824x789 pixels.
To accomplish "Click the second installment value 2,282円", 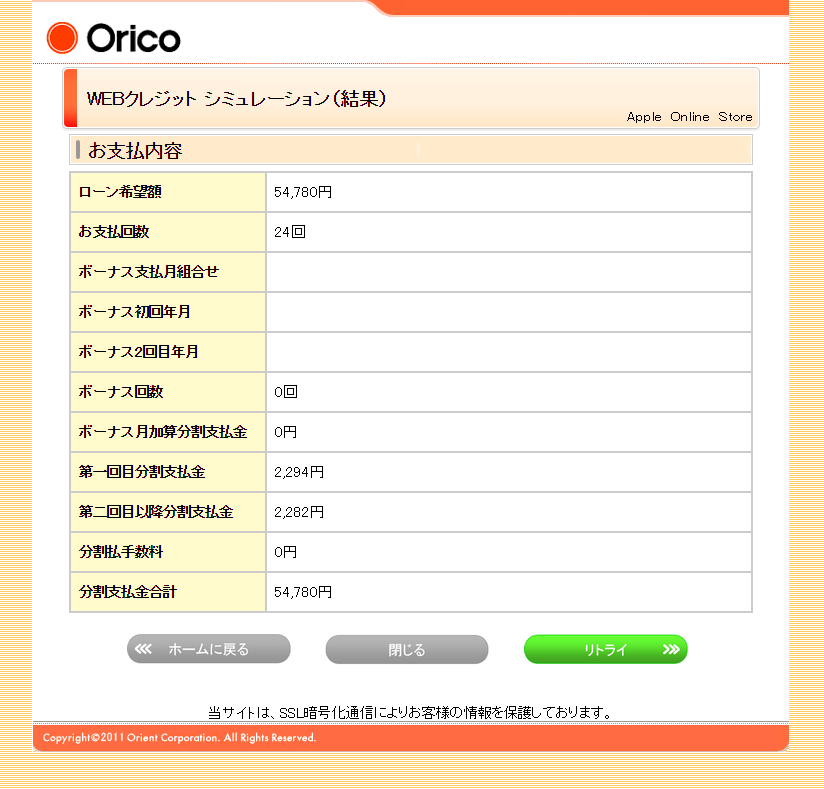I will click(299, 512).
